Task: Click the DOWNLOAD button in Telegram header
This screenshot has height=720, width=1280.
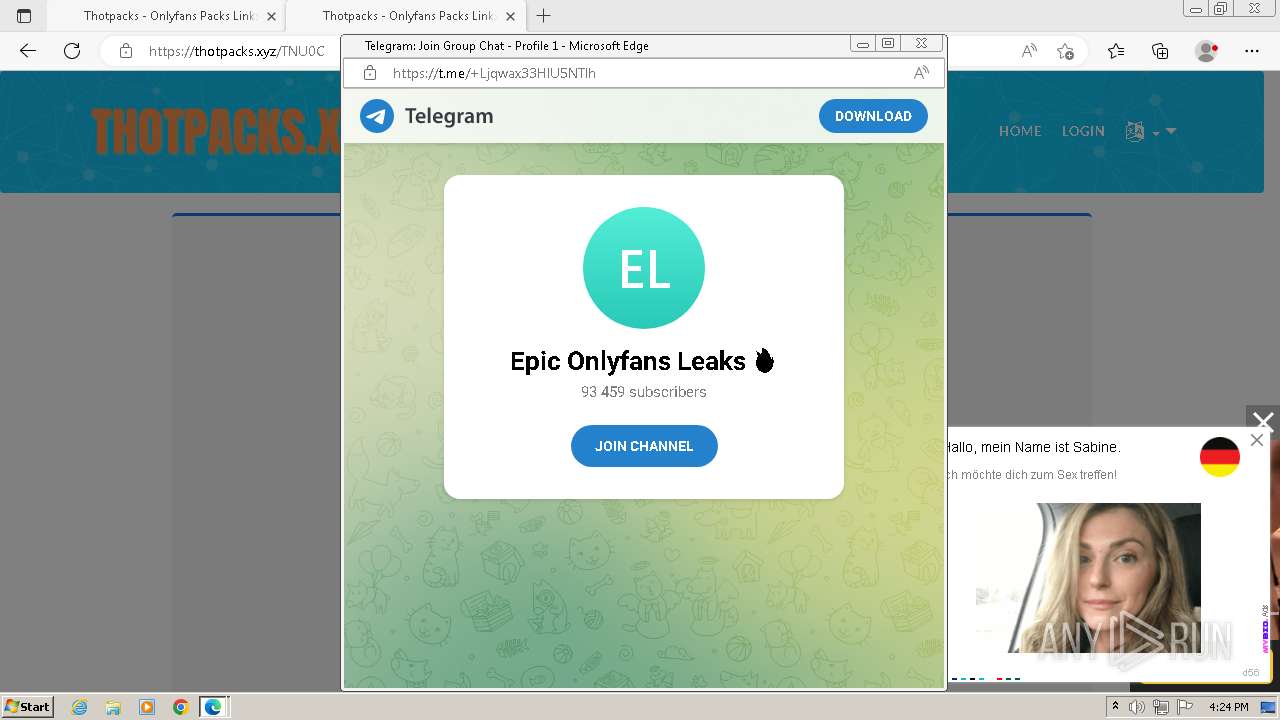Action: tap(873, 116)
